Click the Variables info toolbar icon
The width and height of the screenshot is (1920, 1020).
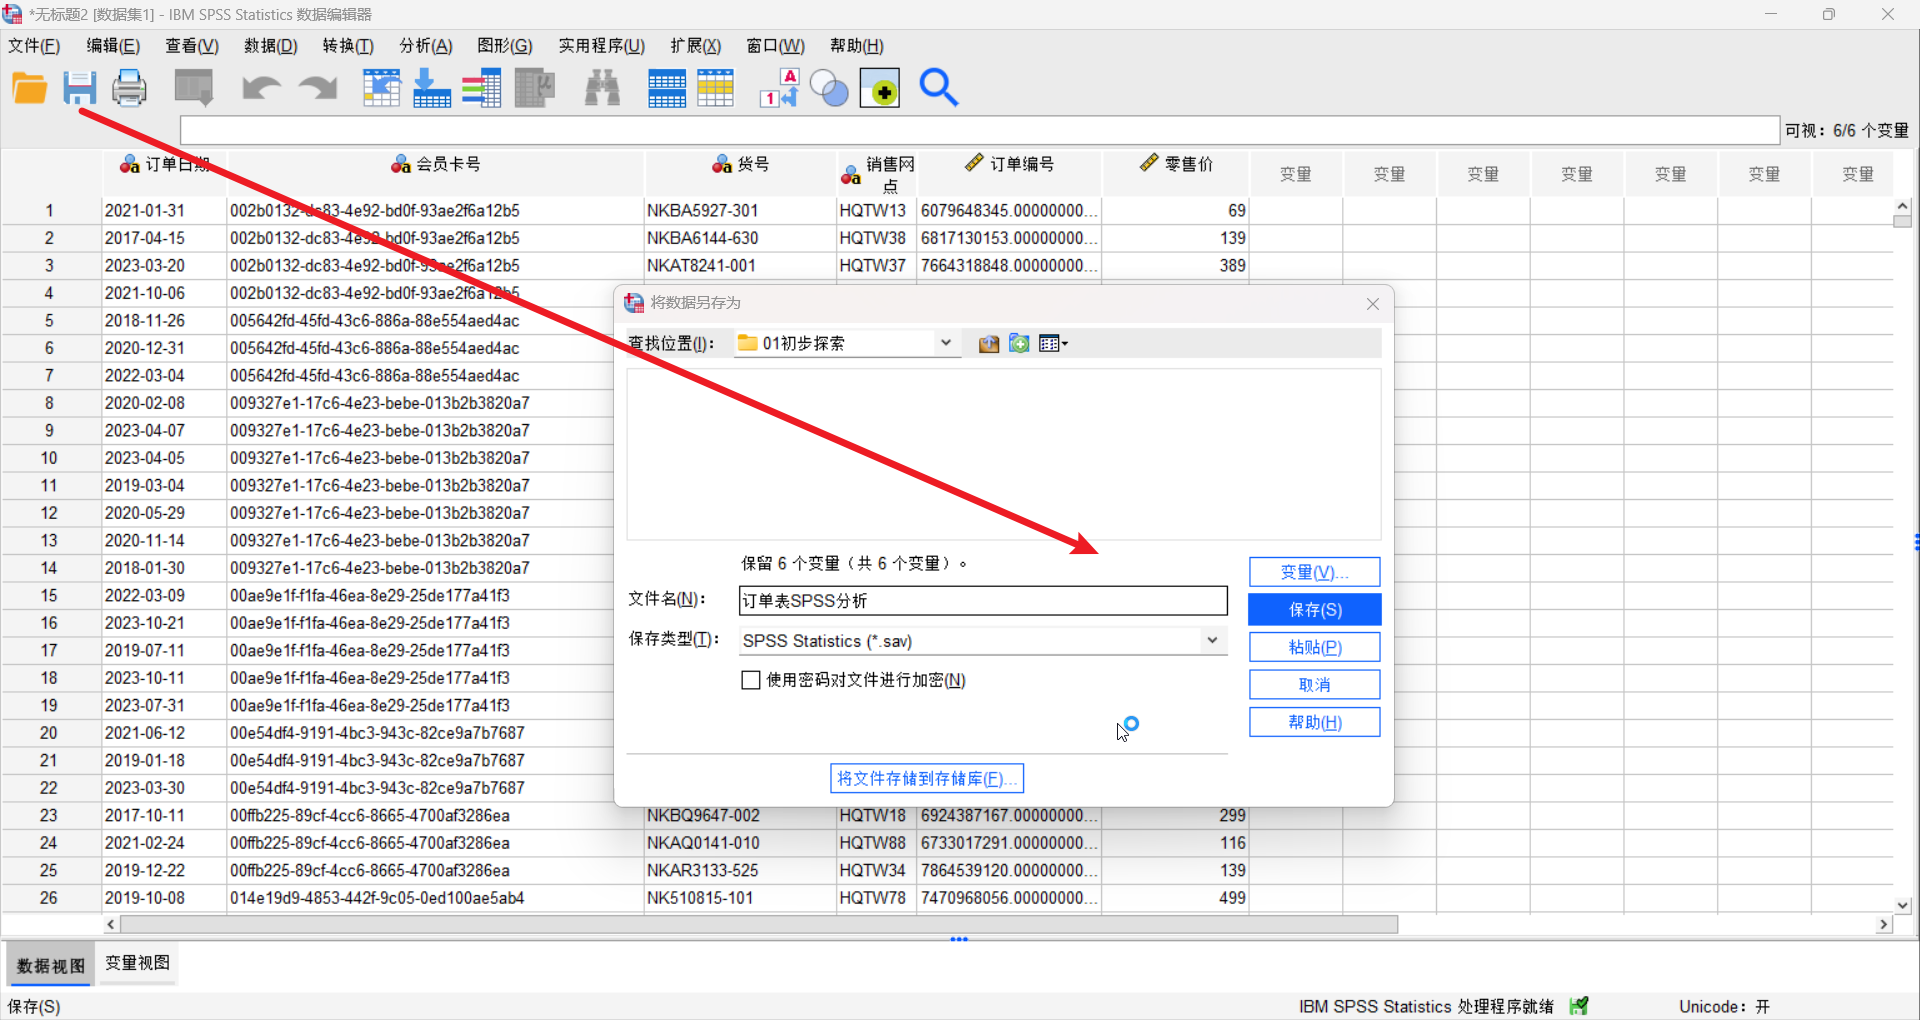click(x=481, y=88)
